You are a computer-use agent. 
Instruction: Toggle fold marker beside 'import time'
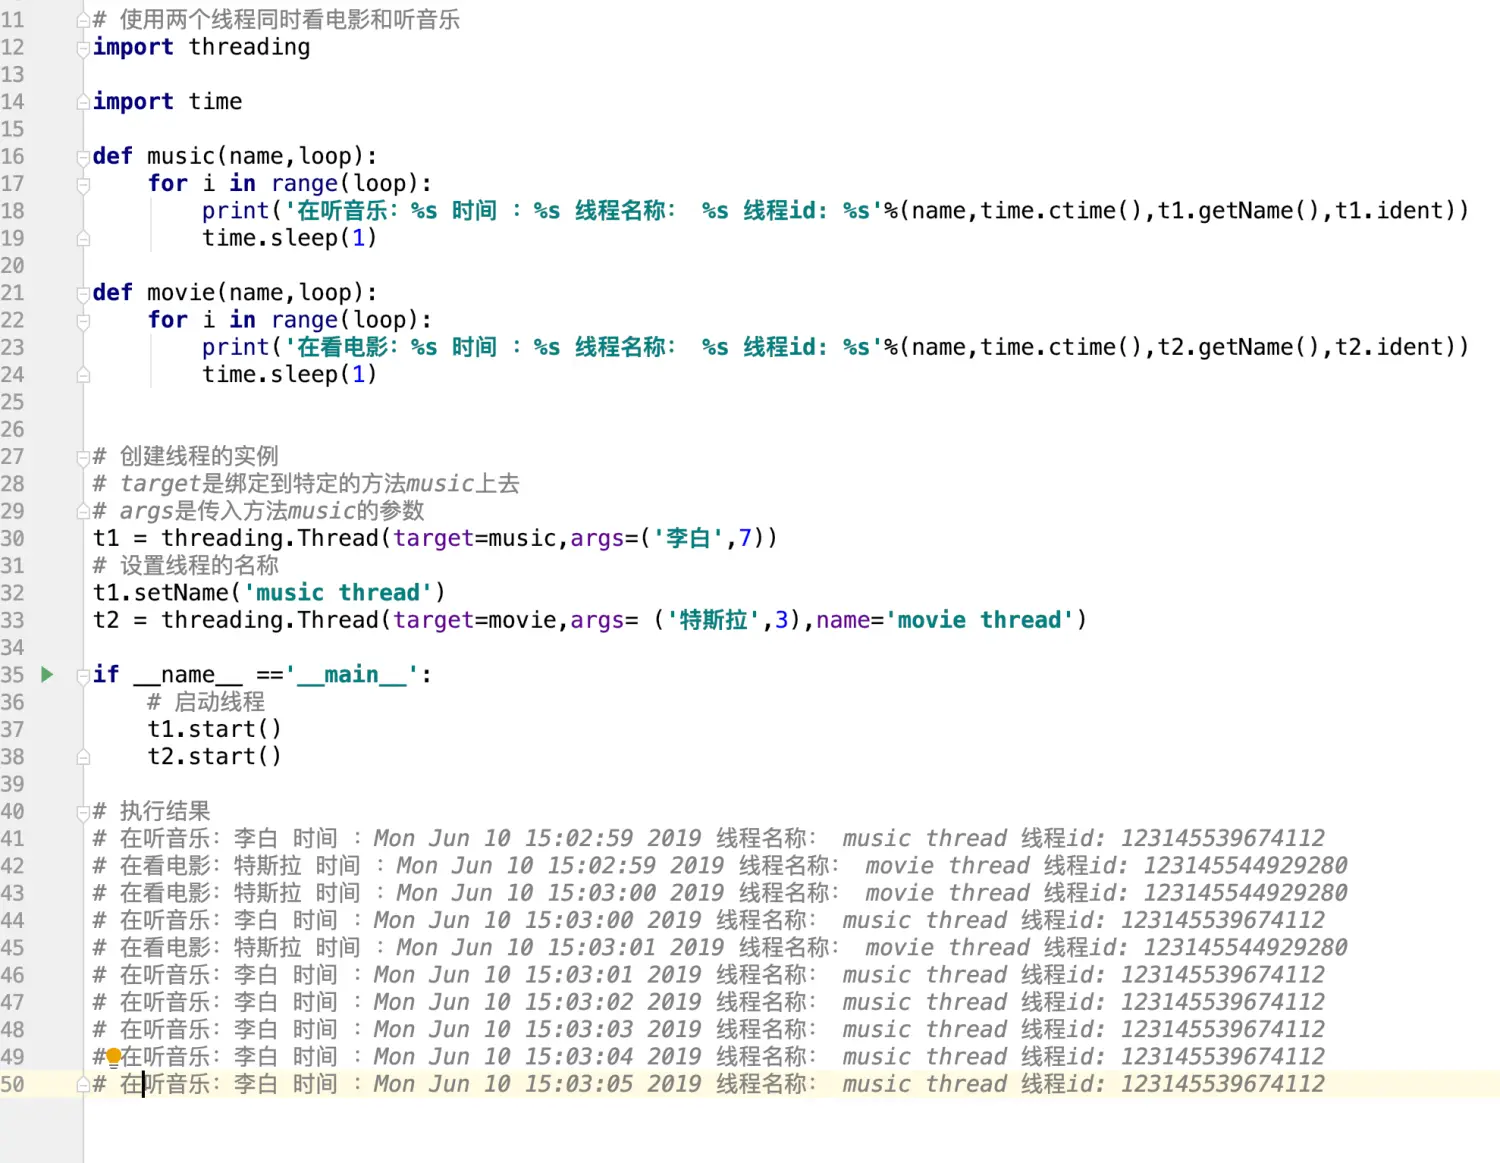pyautogui.click(x=83, y=102)
